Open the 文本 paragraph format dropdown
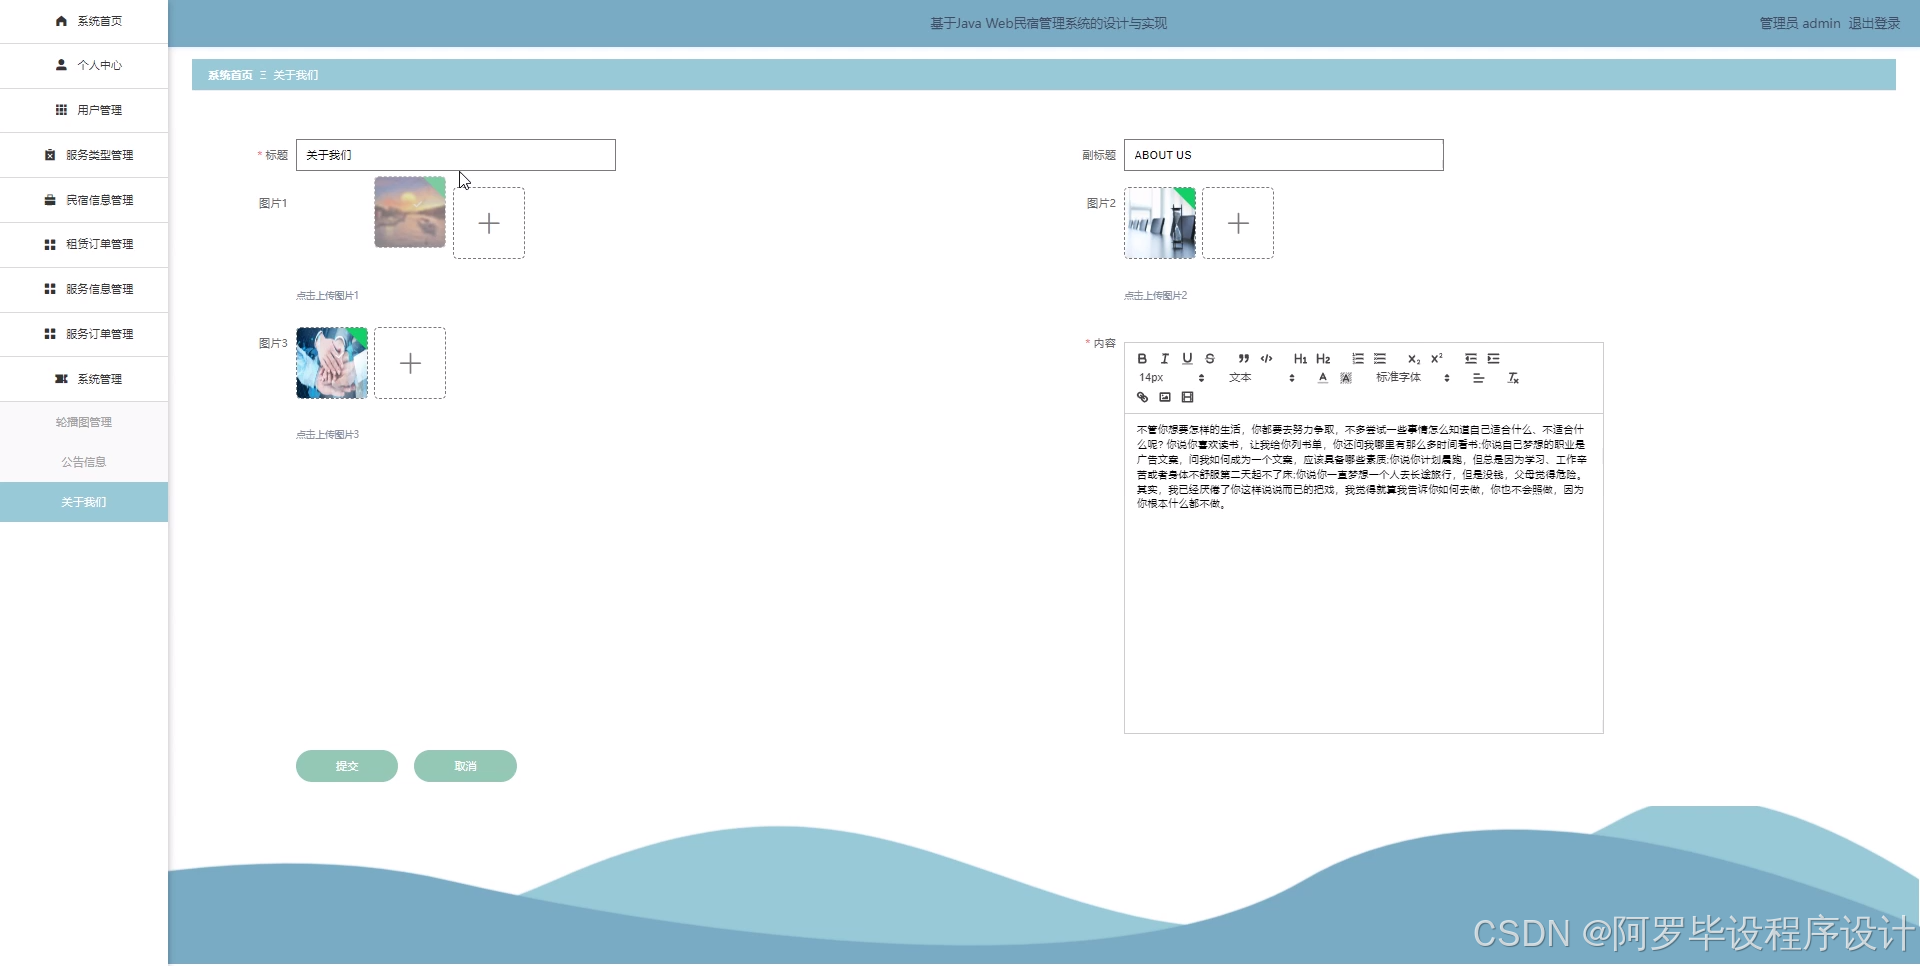The height and width of the screenshot is (966, 1920). [1240, 377]
